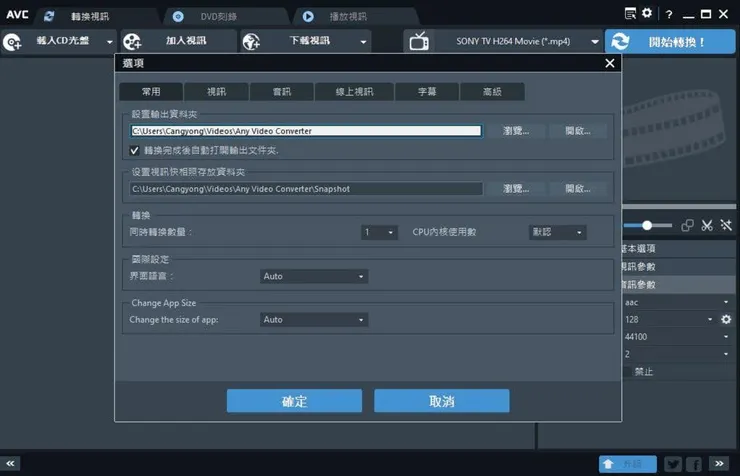740x476 pixels.
Task: Switch to 高級 tab
Action: (492, 92)
